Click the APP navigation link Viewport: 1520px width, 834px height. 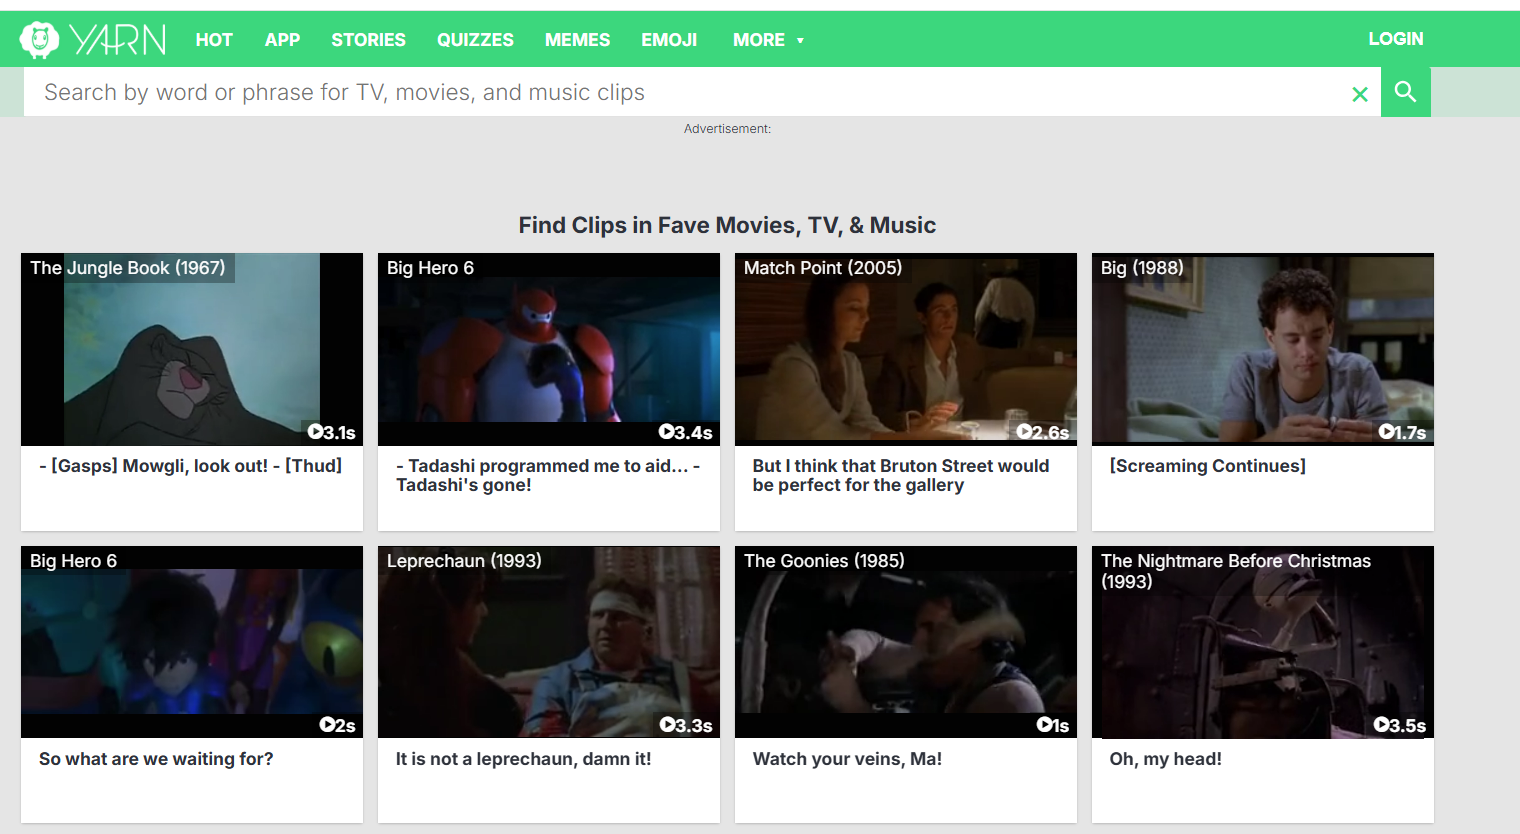282,40
